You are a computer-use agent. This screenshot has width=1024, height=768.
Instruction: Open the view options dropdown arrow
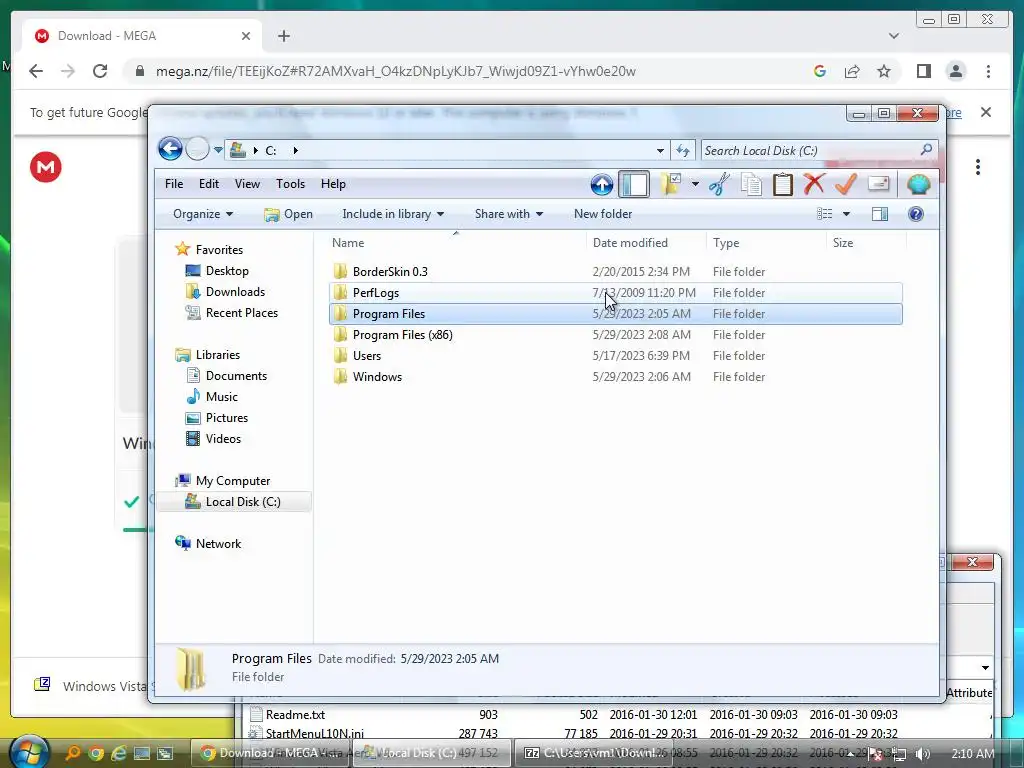coord(846,214)
